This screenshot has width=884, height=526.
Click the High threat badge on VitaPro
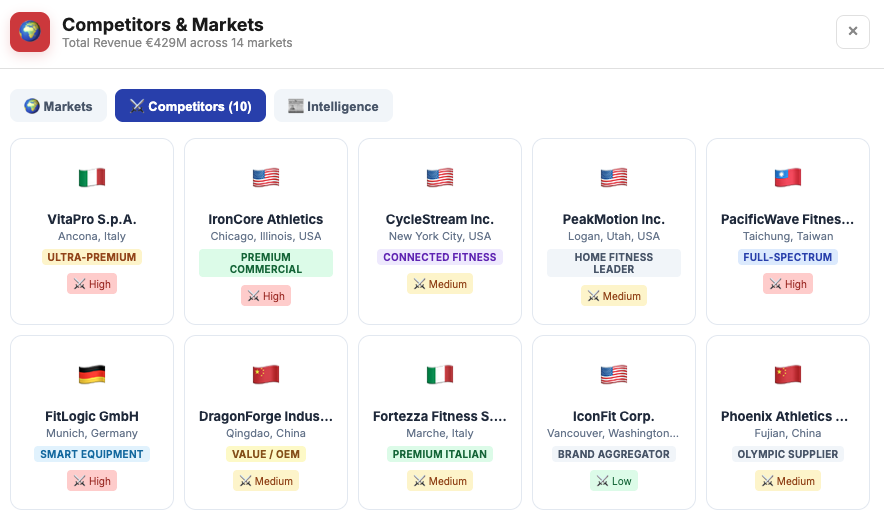[x=92, y=284]
